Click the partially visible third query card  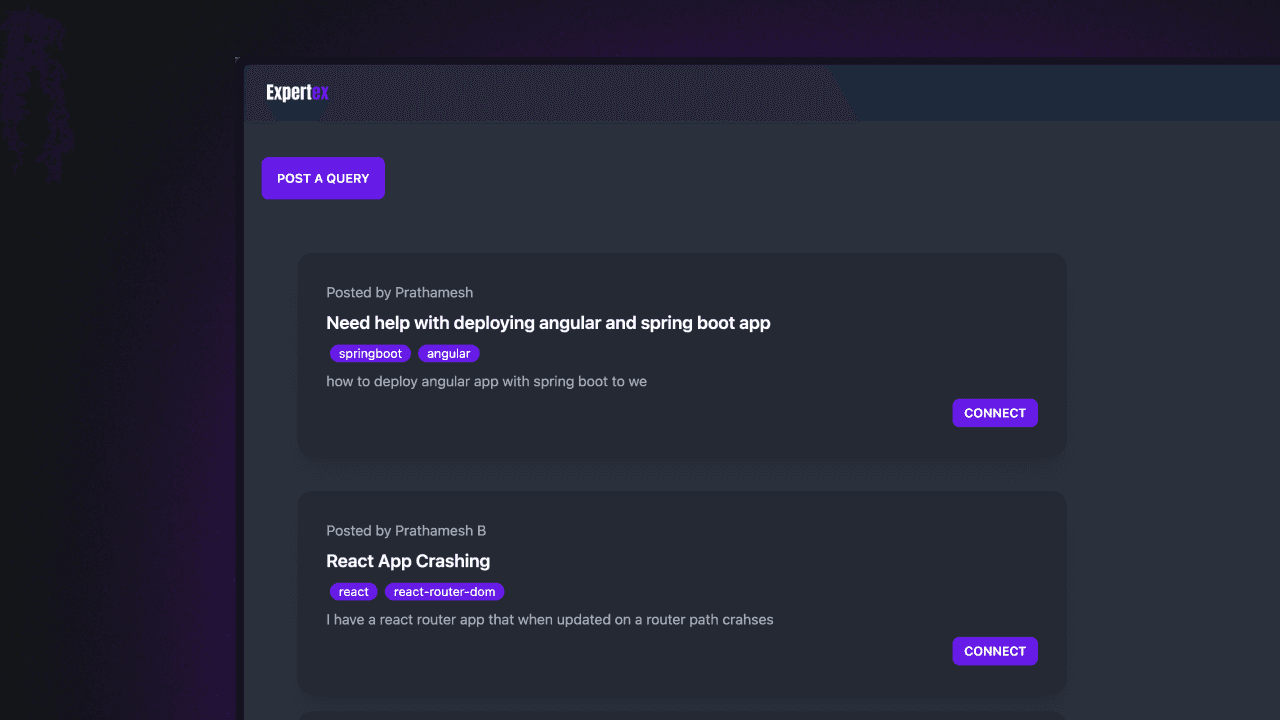coord(682,715)
